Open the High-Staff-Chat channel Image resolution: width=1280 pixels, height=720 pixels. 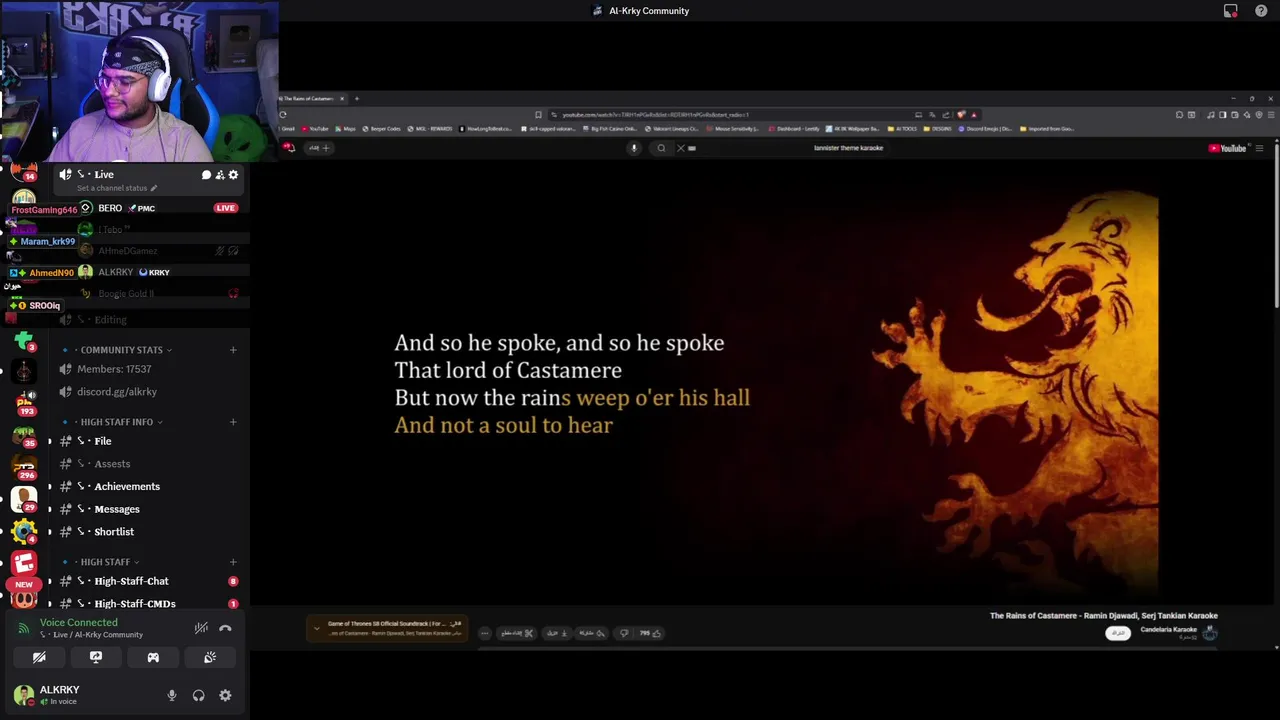coord(131,581)
